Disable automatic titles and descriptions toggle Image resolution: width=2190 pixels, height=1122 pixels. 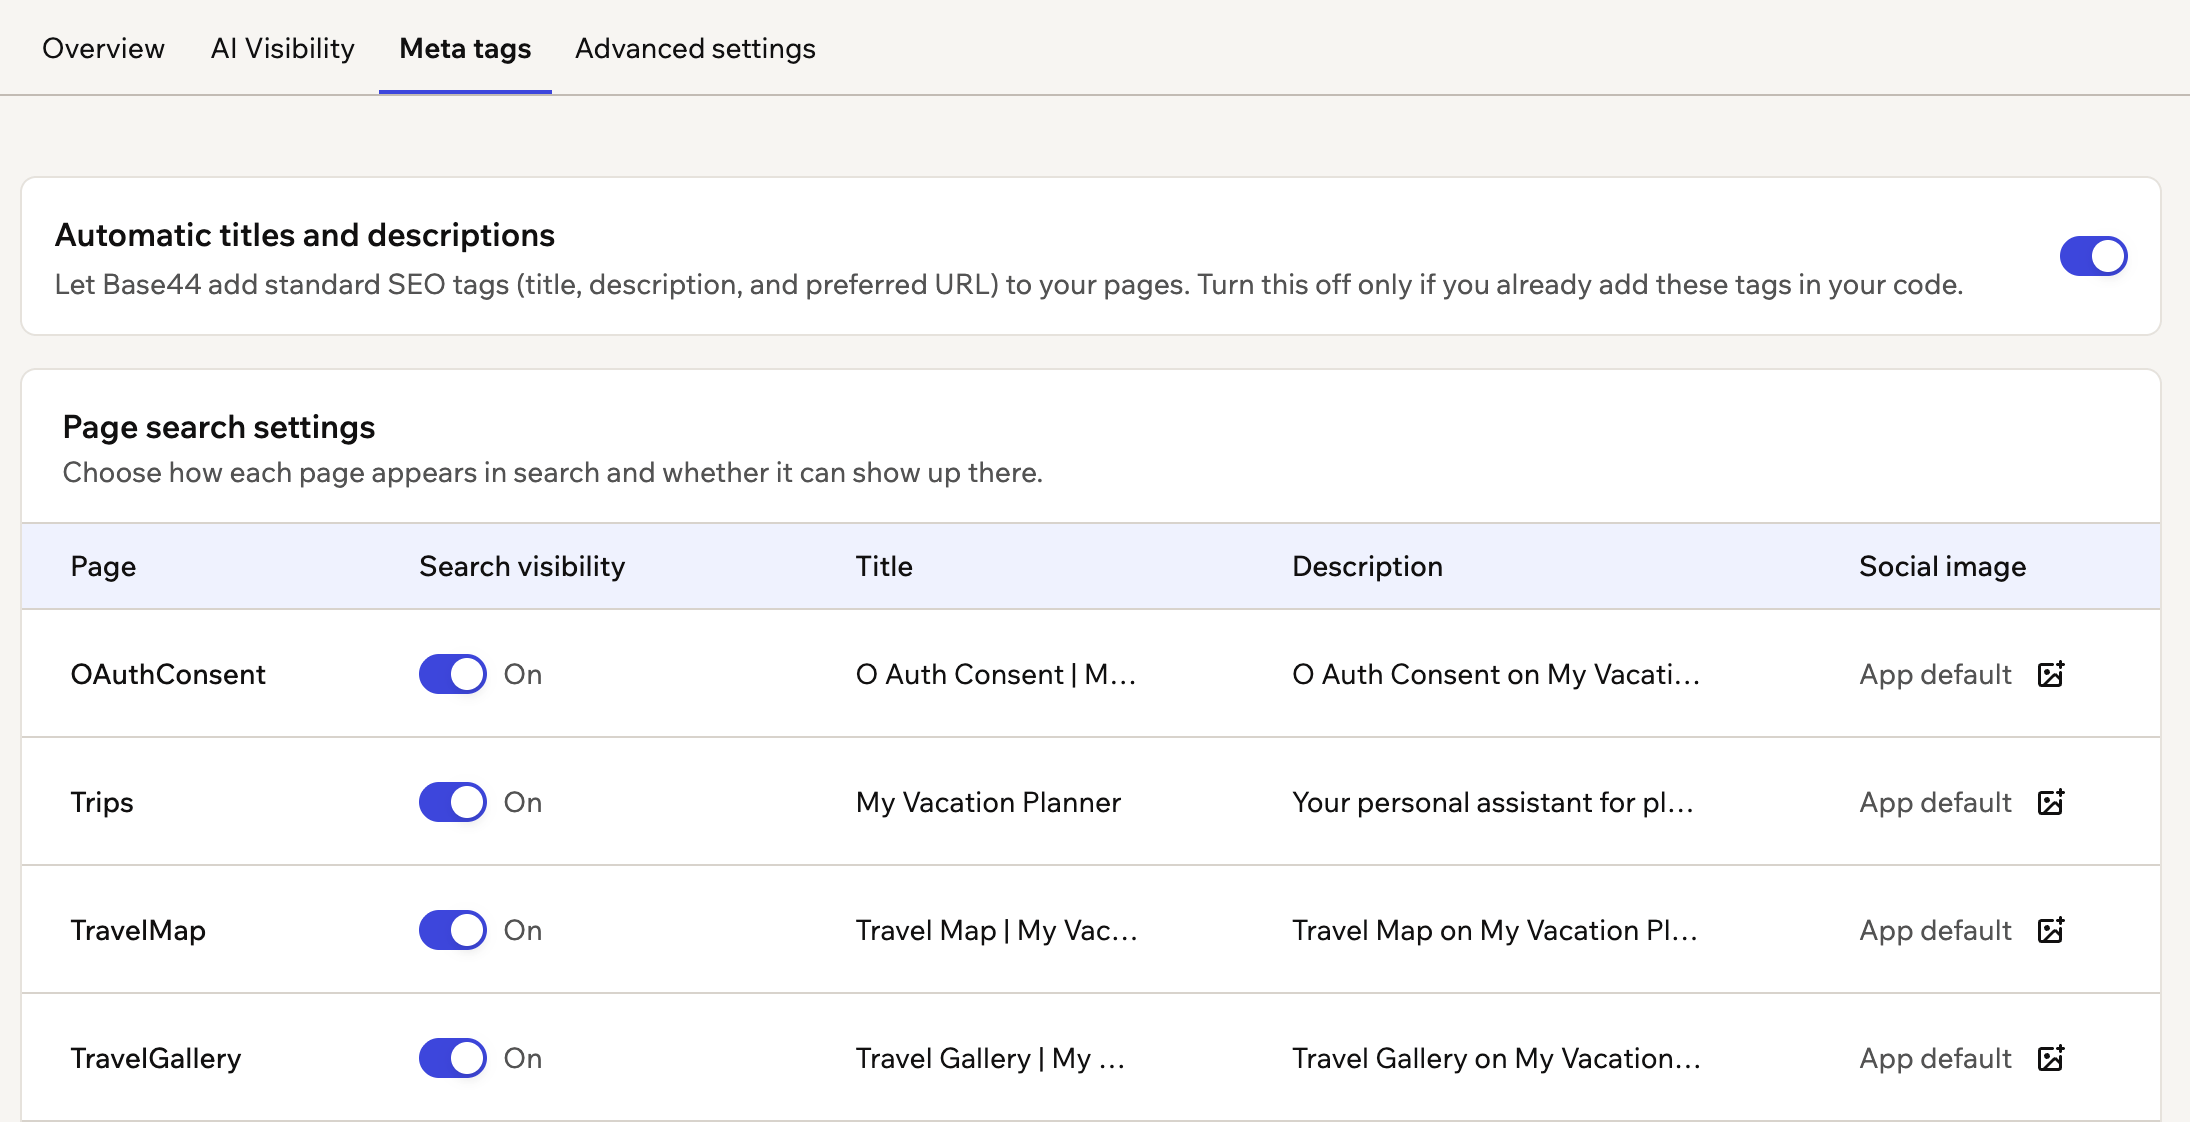tap(2093, 256)
